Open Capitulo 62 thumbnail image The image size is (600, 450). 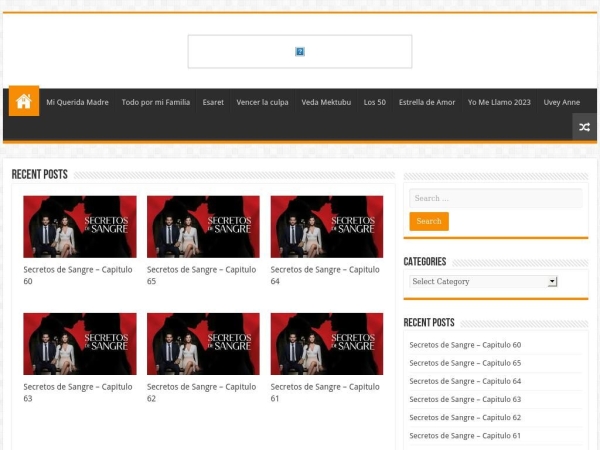203,344
